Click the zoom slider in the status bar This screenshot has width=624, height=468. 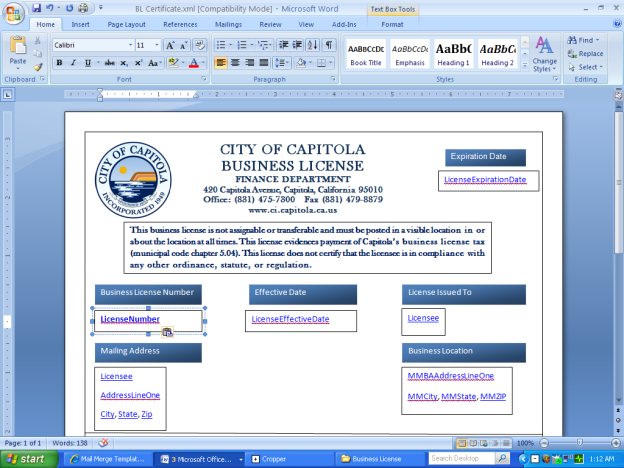click(x=578, y=442)
